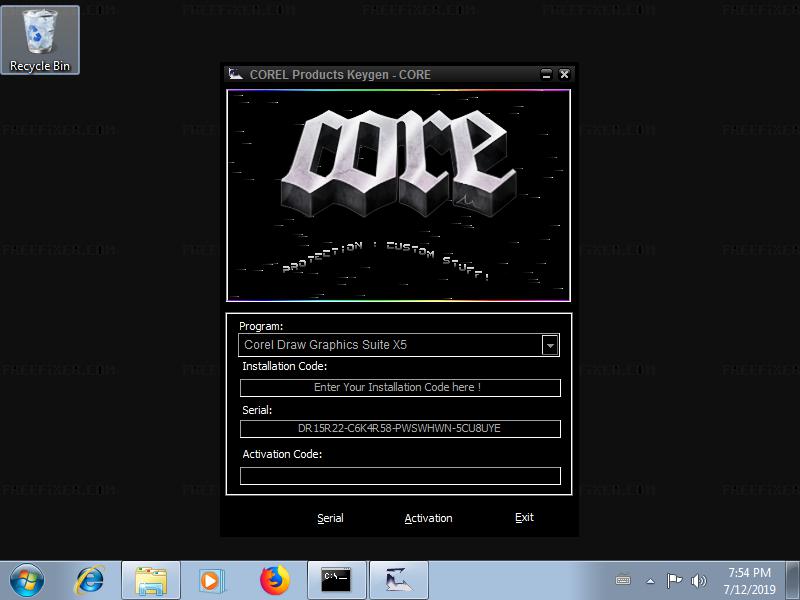
Task: Launch Internet Explorer from the taskbar
Action: tap(90, 580)
